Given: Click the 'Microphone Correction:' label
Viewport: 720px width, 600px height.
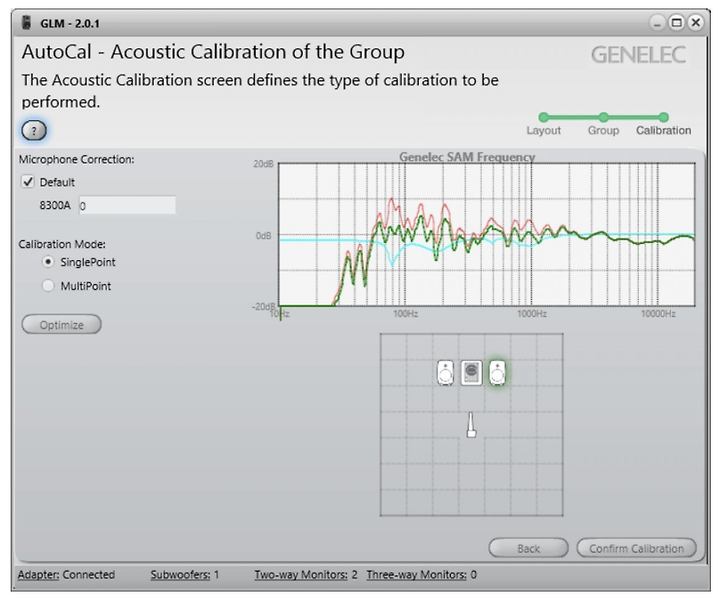Looking at the screenshot, I should 76,160.
